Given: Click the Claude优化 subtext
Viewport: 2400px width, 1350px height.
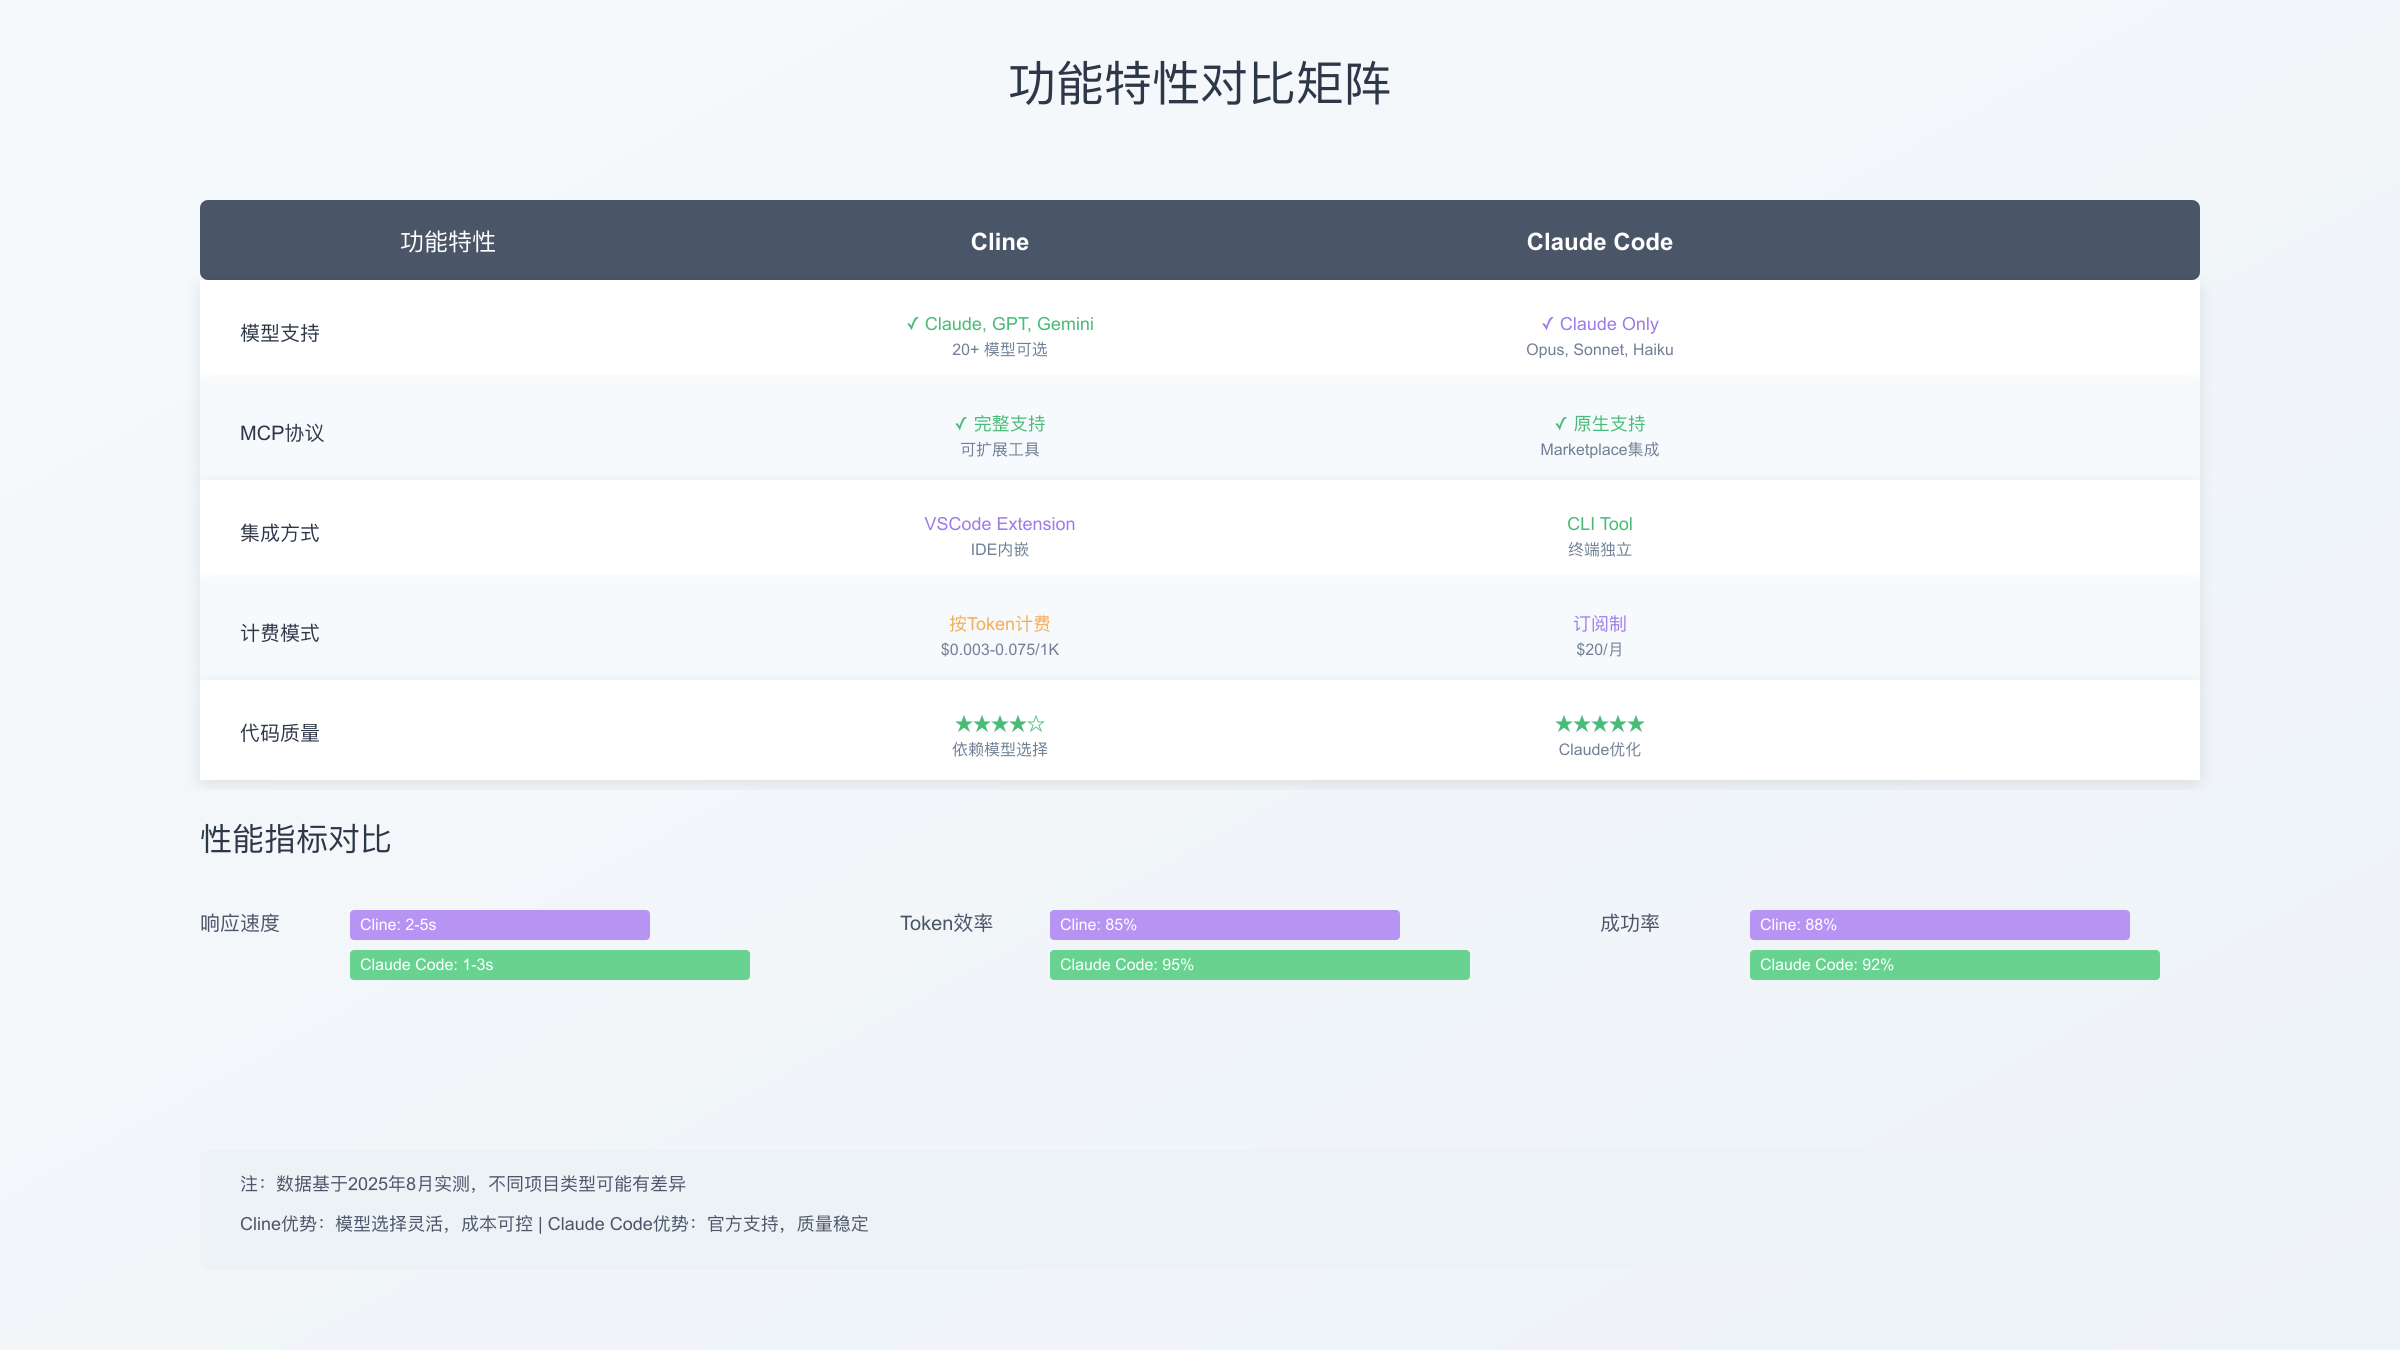Looking at the screenshot, I should coord(1600,750).
